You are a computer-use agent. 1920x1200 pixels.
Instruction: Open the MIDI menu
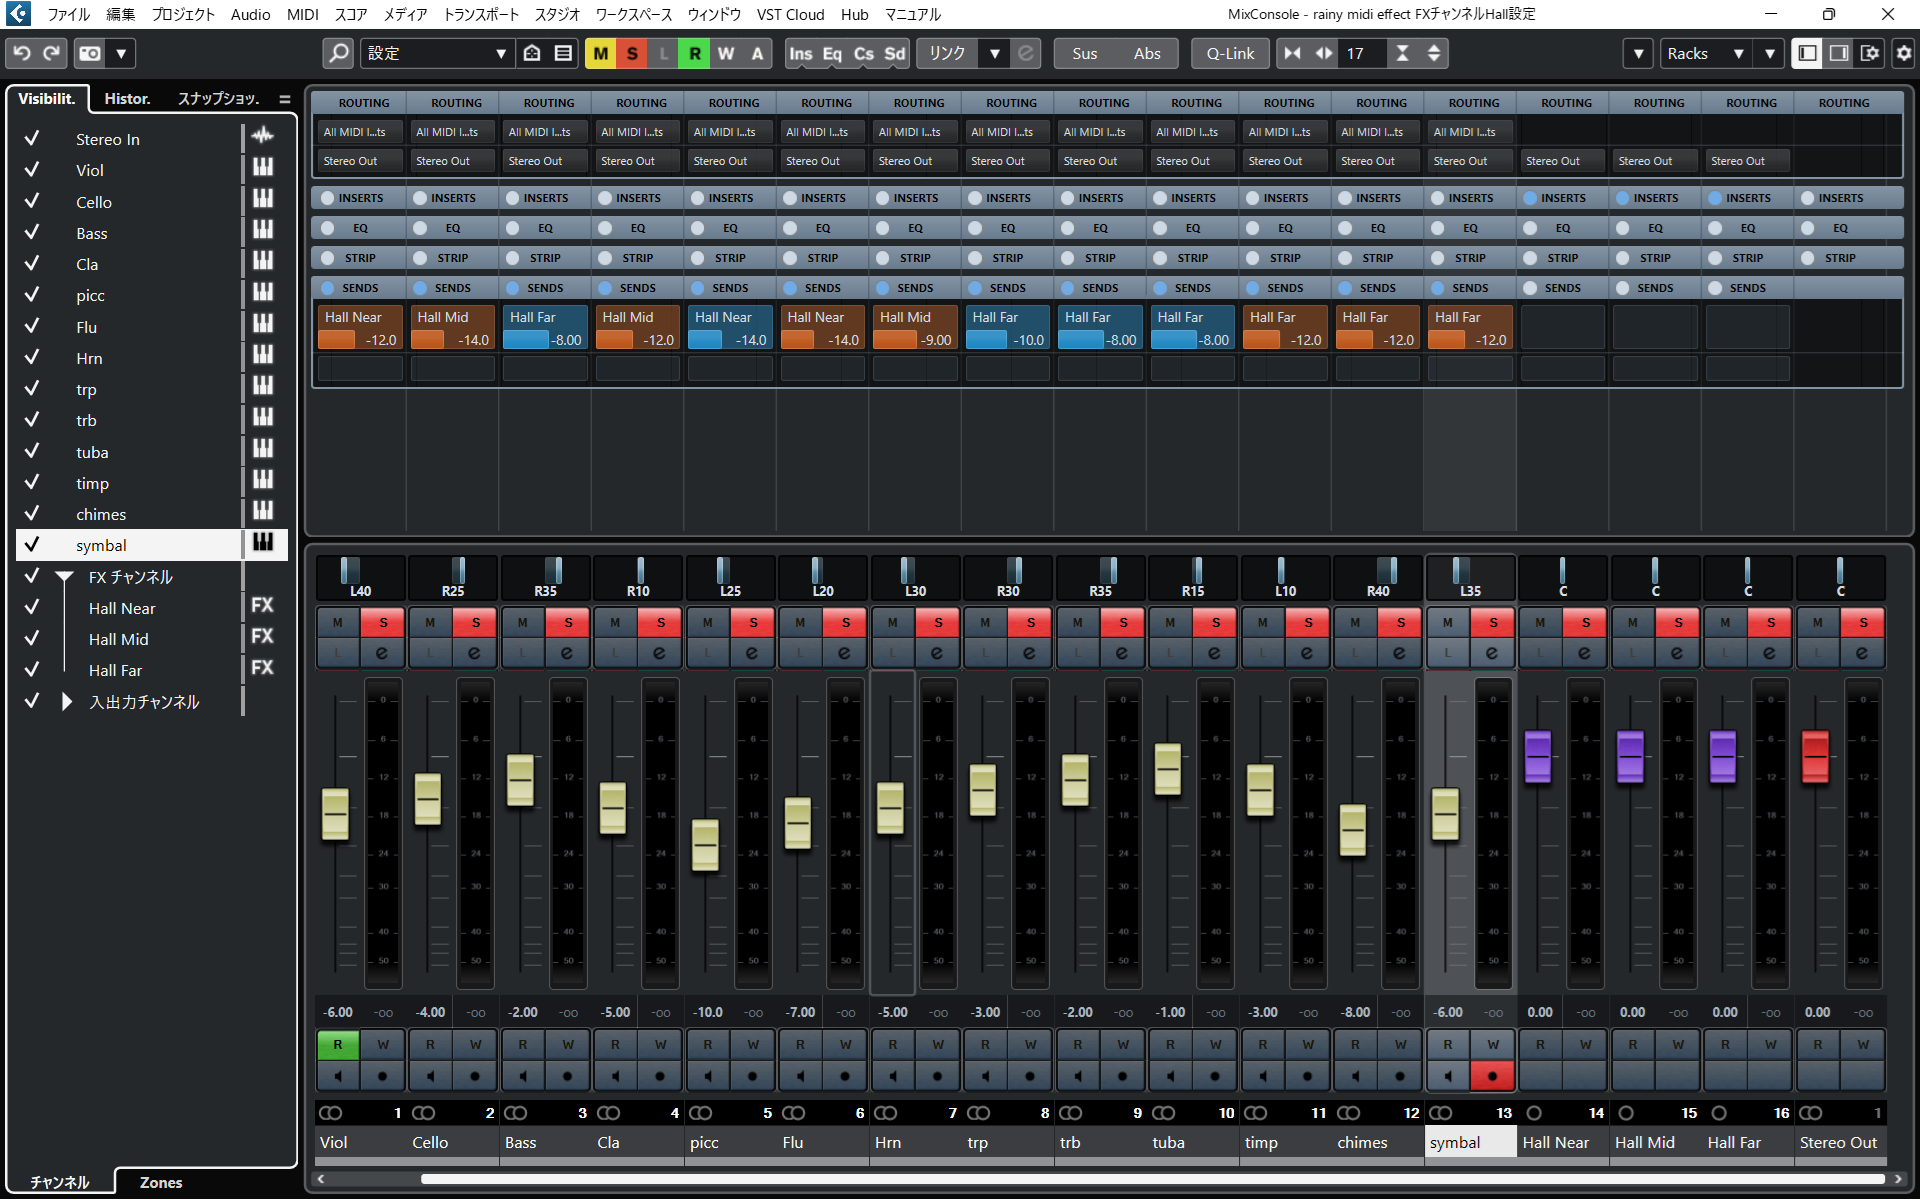tap(302, 14)
